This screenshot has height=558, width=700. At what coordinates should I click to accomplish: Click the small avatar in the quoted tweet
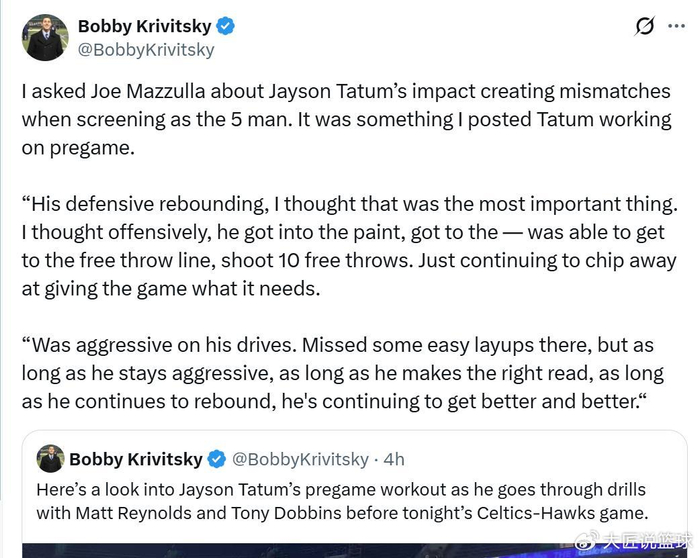(51, 459)
